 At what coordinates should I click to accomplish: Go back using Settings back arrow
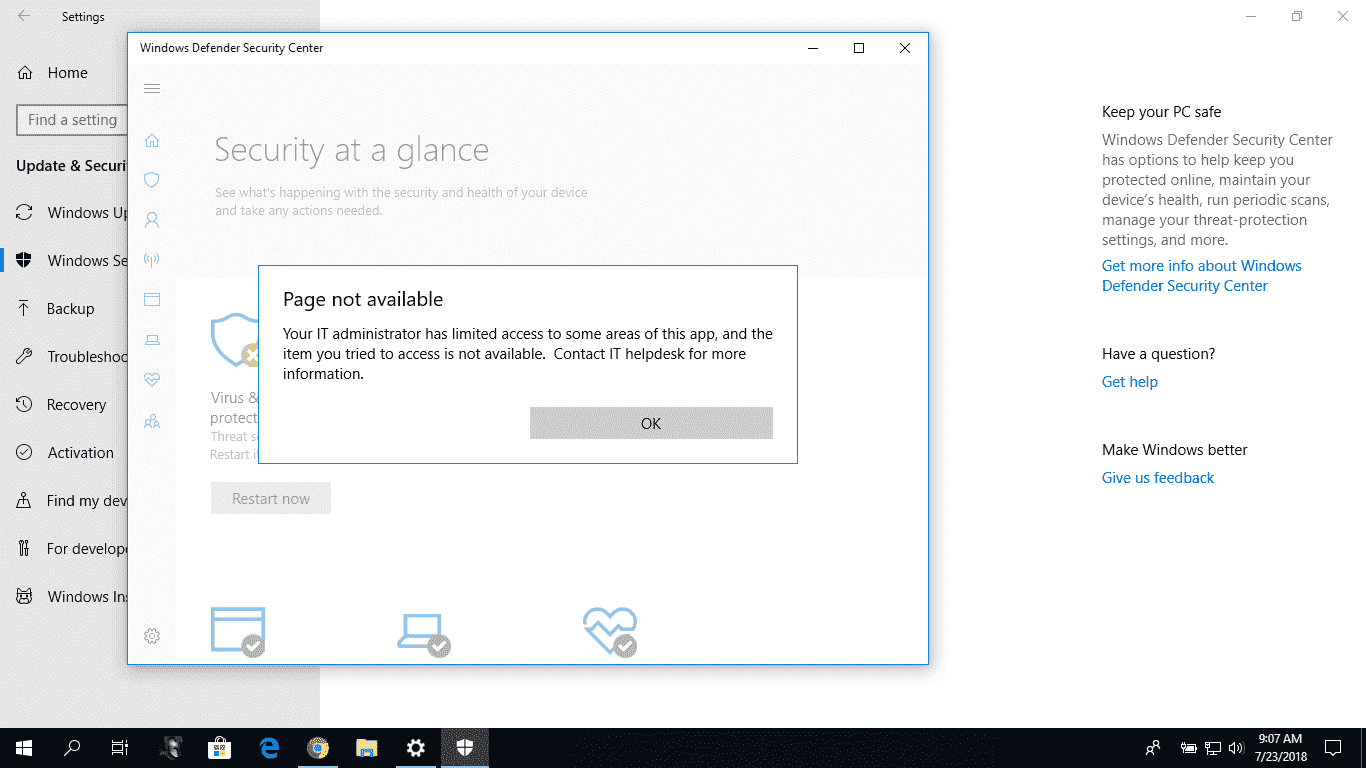click(x=23, y=16)
